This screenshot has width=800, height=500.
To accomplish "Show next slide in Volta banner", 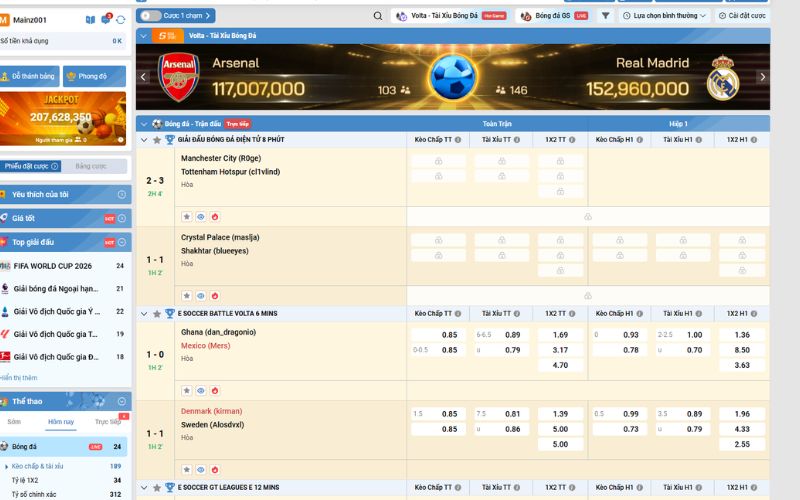I will click(763, 77).
